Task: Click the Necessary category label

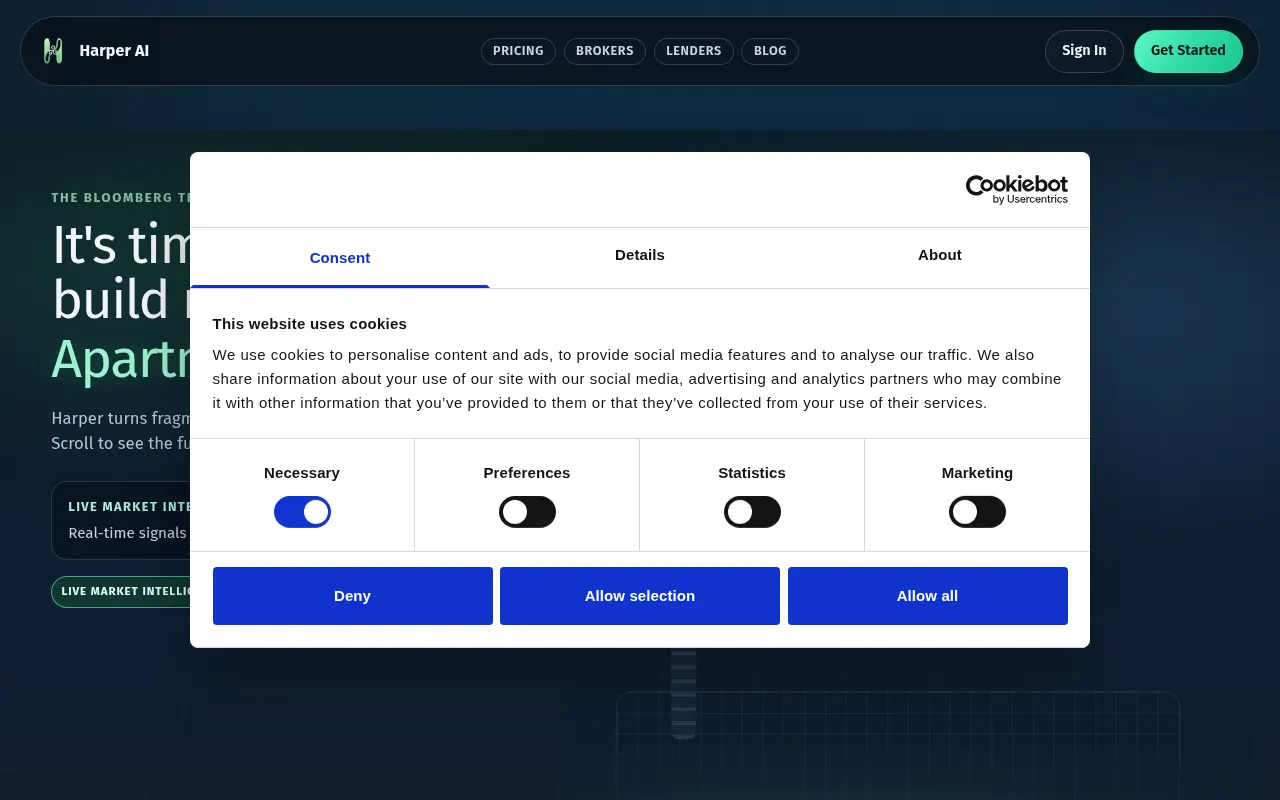Action: [x=302, y=473]
